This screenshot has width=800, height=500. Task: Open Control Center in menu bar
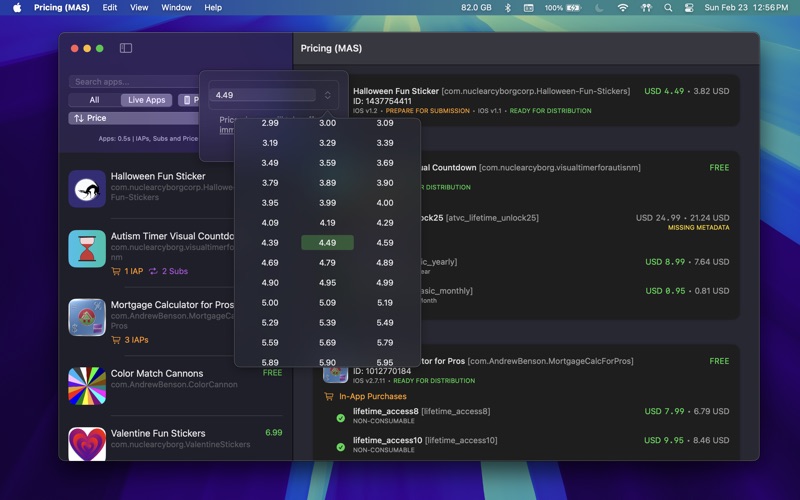click(689, 8)
